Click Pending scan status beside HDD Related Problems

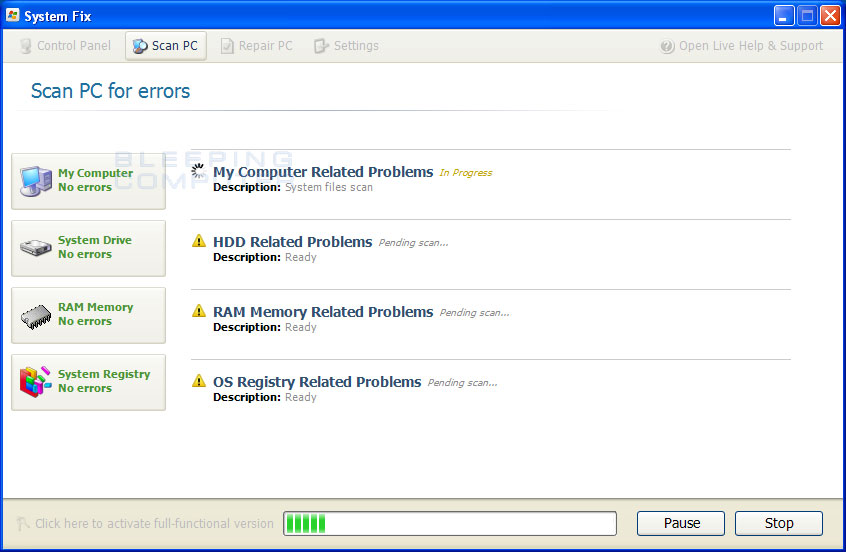pyautogui.click(x=413, y=243)
